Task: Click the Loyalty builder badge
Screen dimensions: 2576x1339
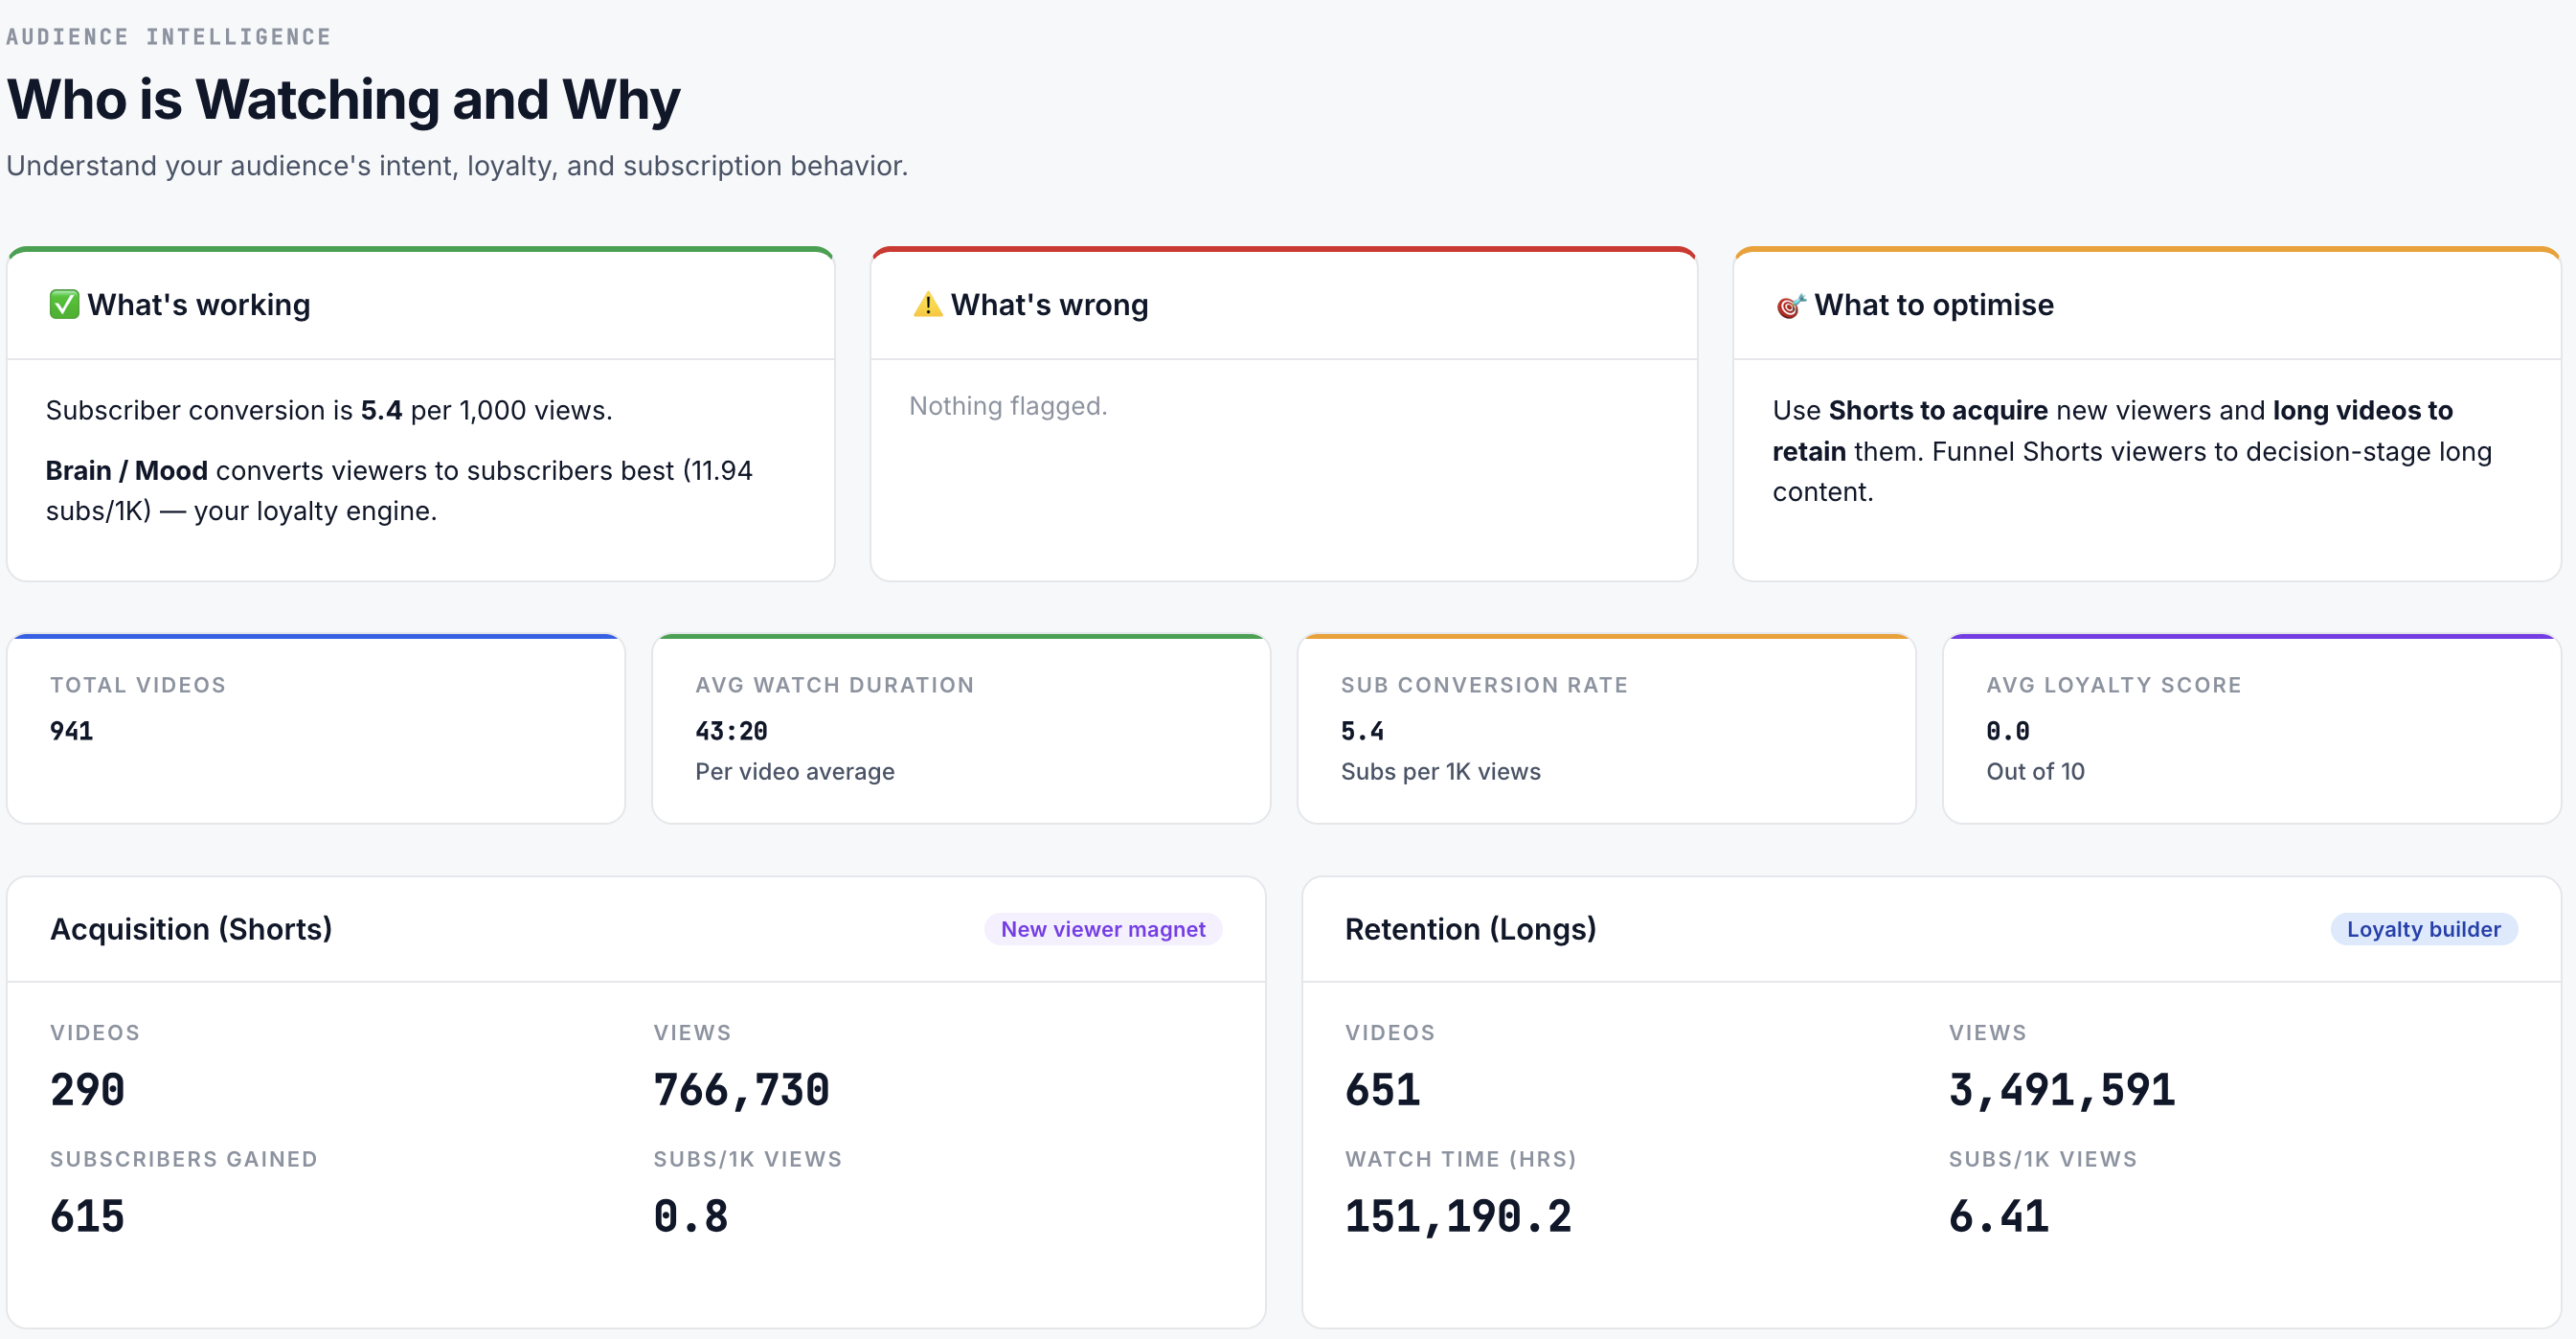Action: click(2423, 929)
